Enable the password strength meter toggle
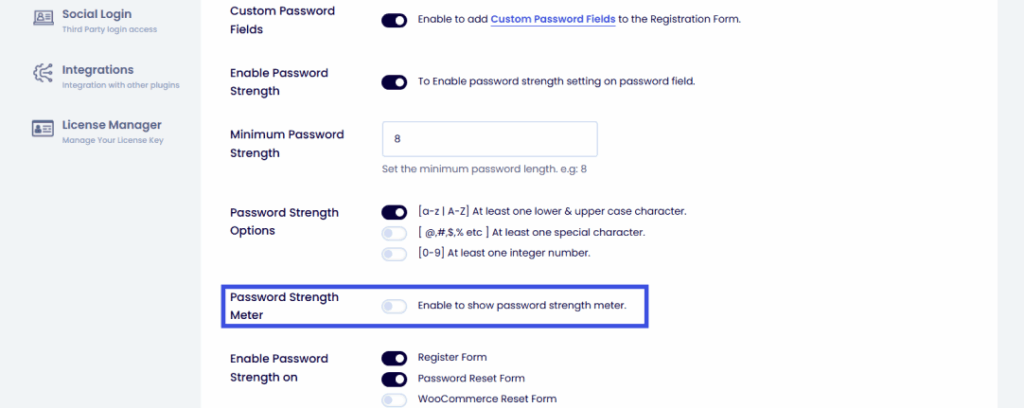The height and width of the screenshot is (408, 1024). pos(394,306)
